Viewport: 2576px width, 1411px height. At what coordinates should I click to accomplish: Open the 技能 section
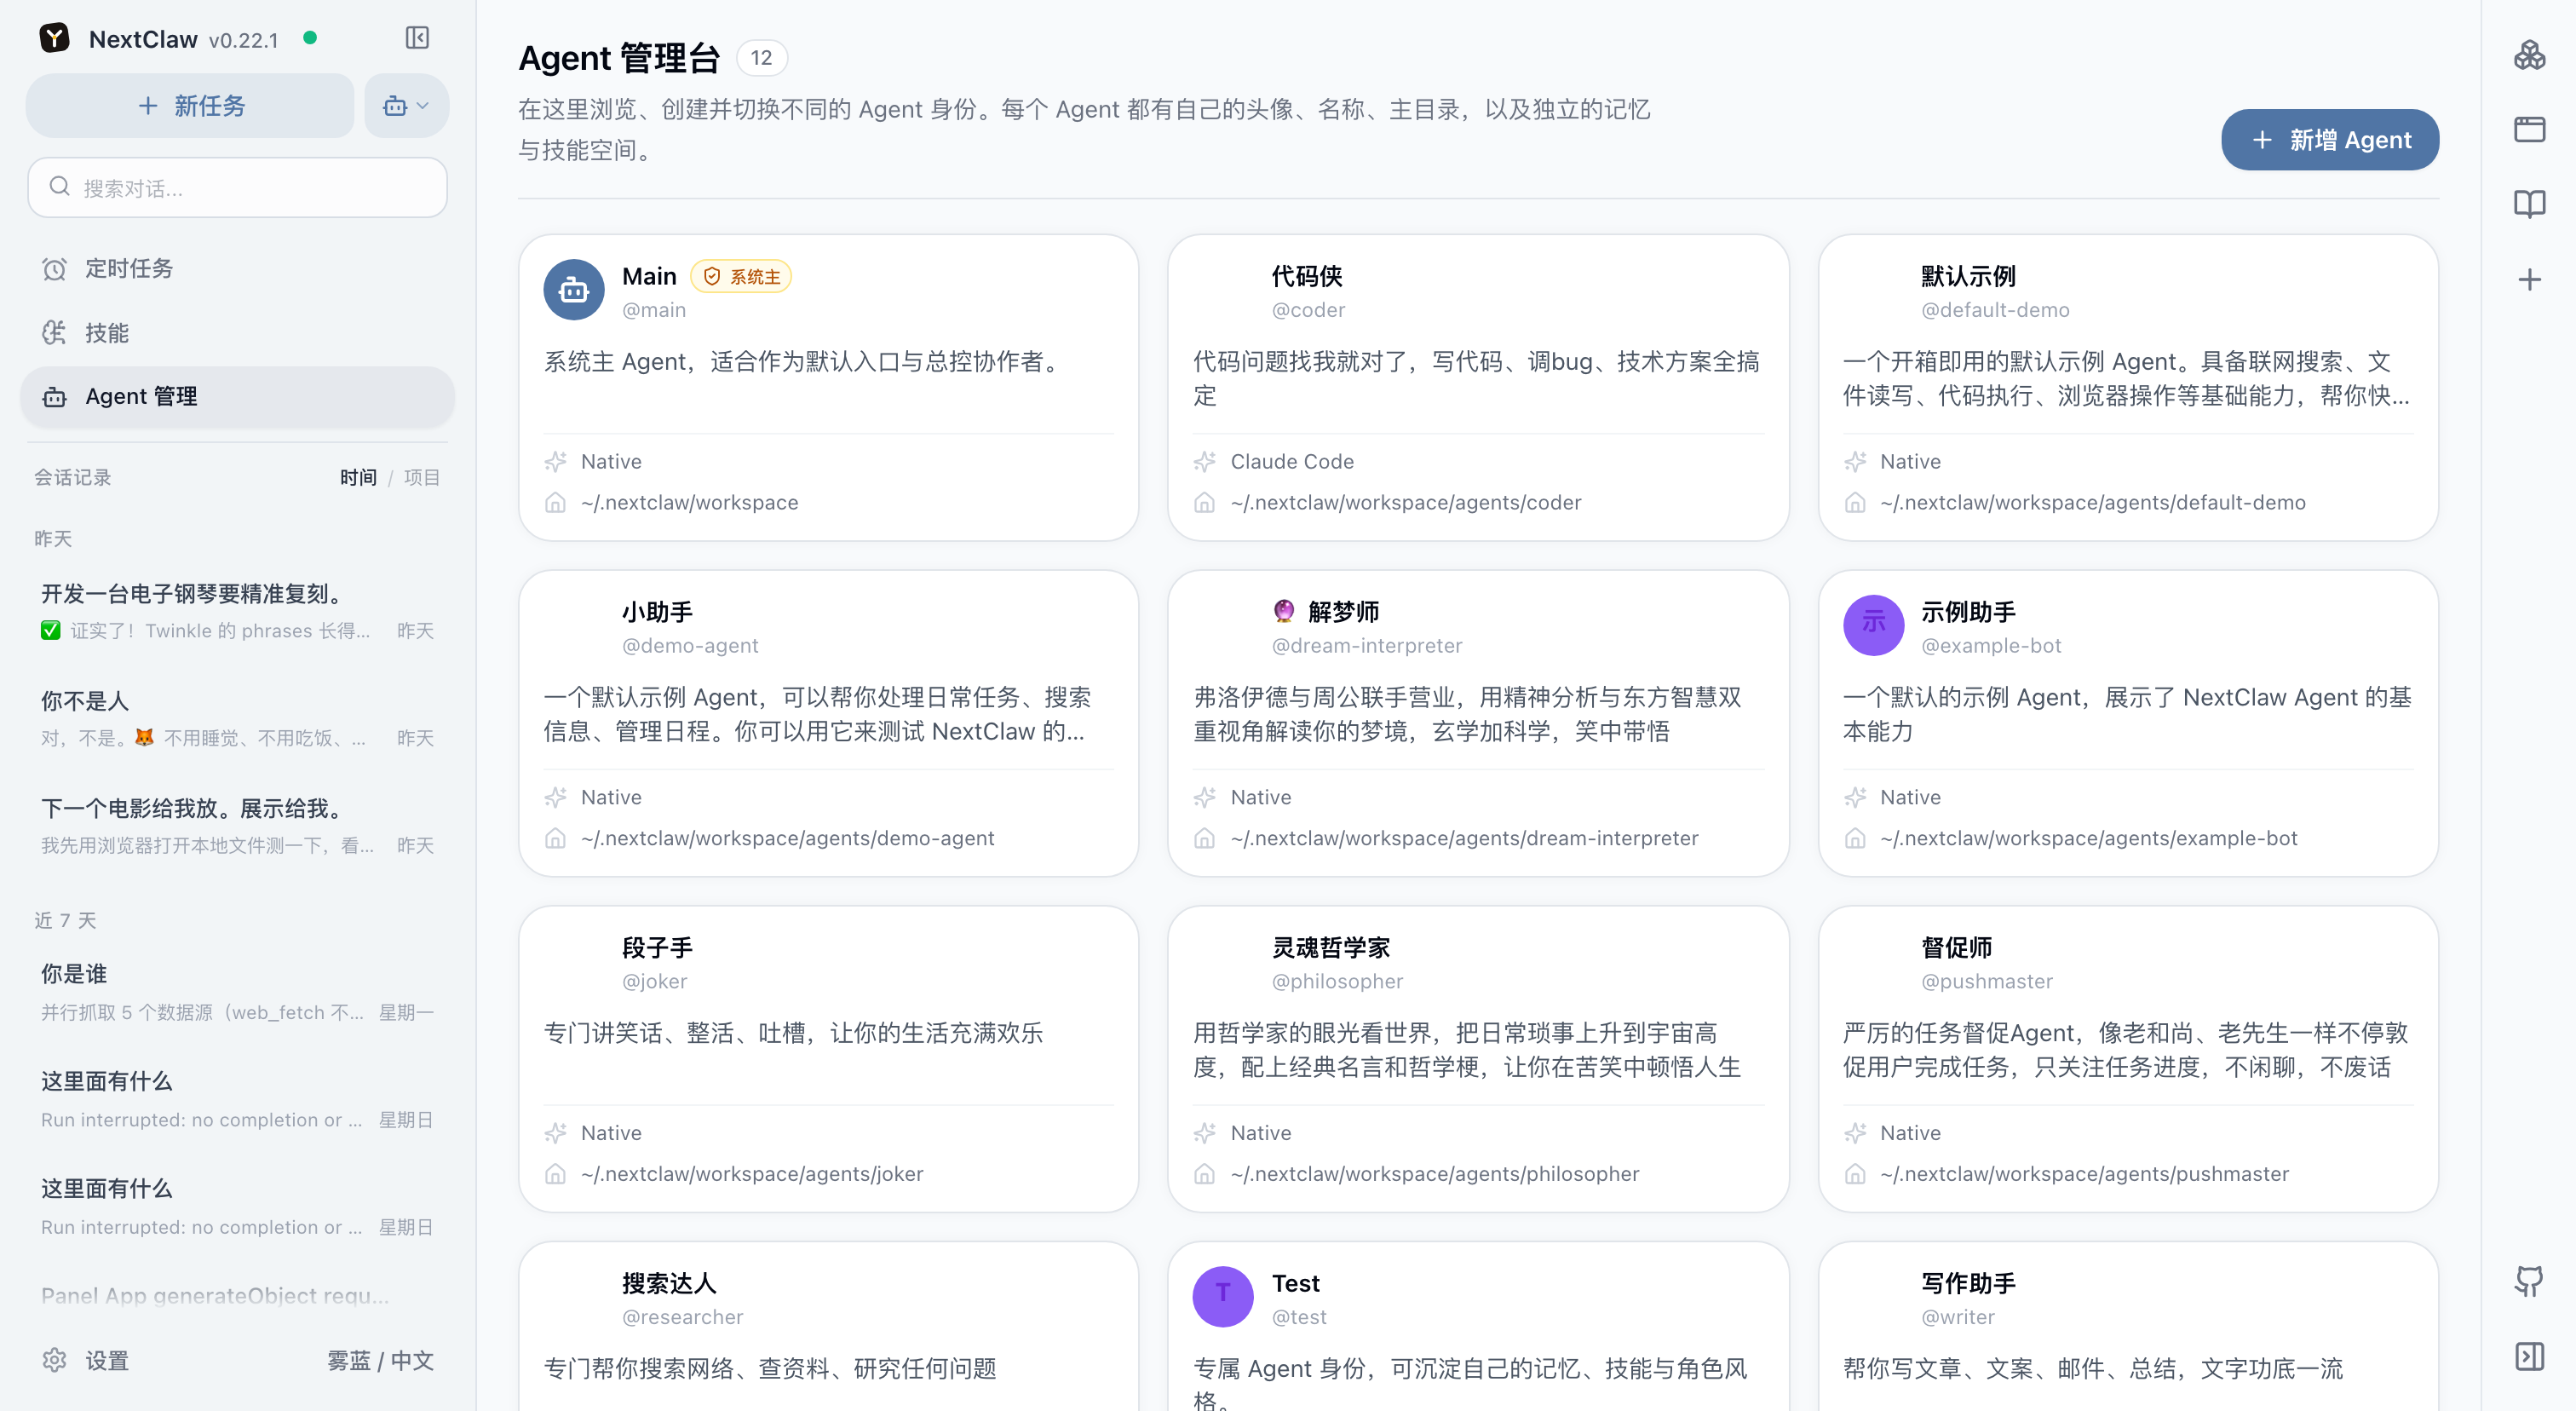[237, 332]
